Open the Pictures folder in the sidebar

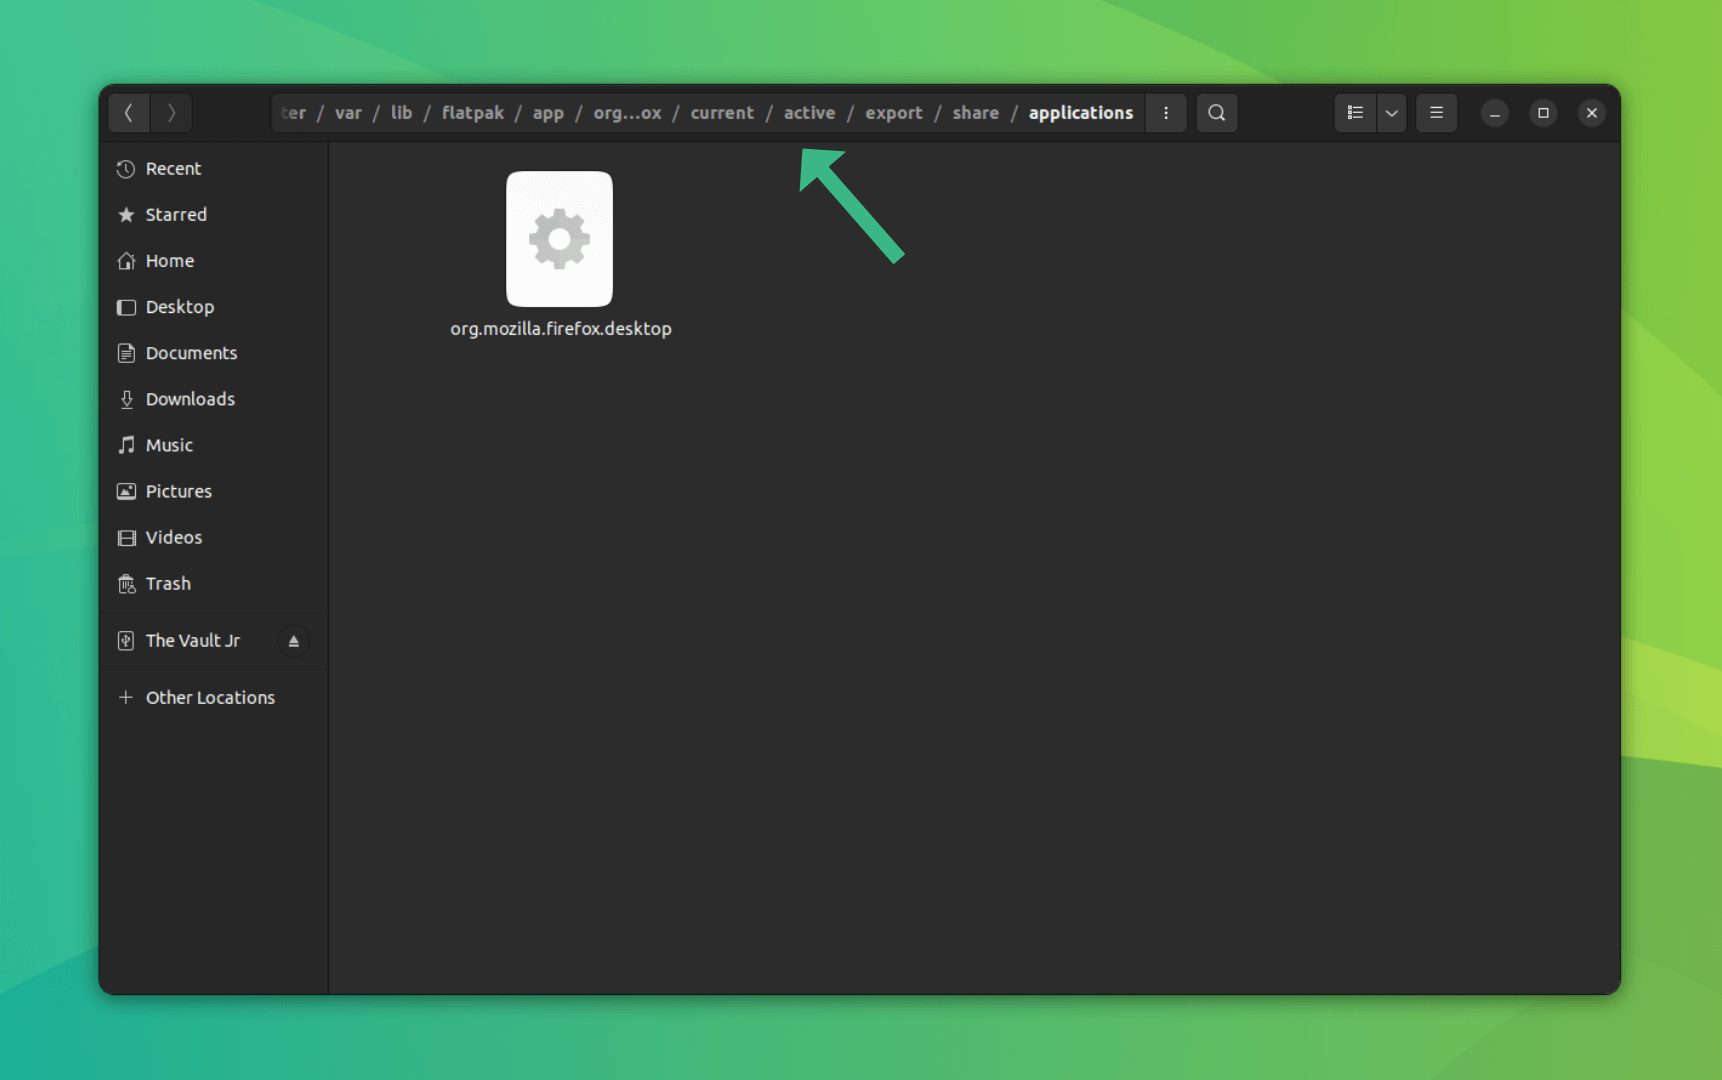178,490
